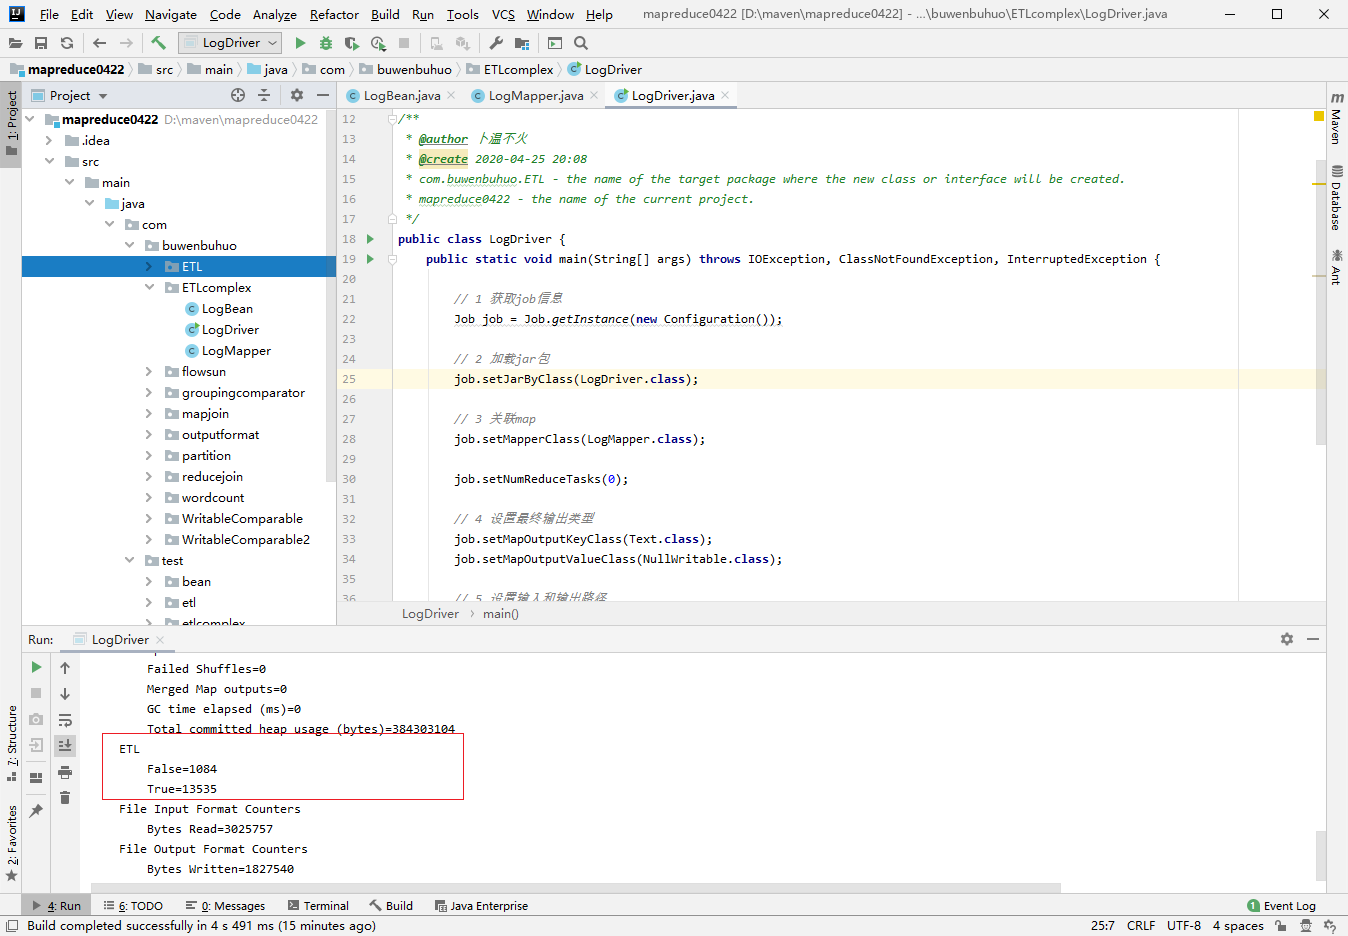Open the 6: TODO tool window
Viewport: 1348px width, 936px height.
[x=133, y=905]
